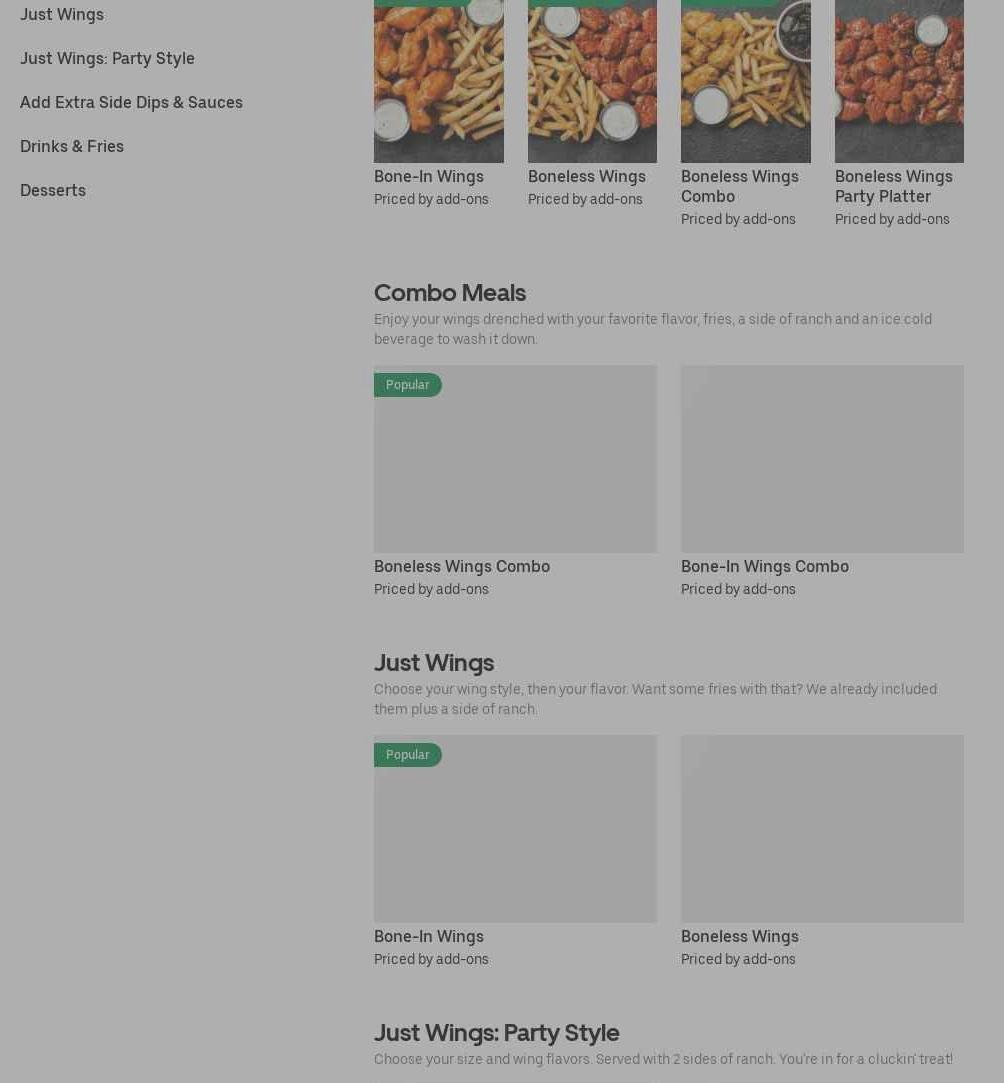Open Boneless Wings Party Platter photo
This screenshot has height=1083, width=1004.
(x=899, y=82)
